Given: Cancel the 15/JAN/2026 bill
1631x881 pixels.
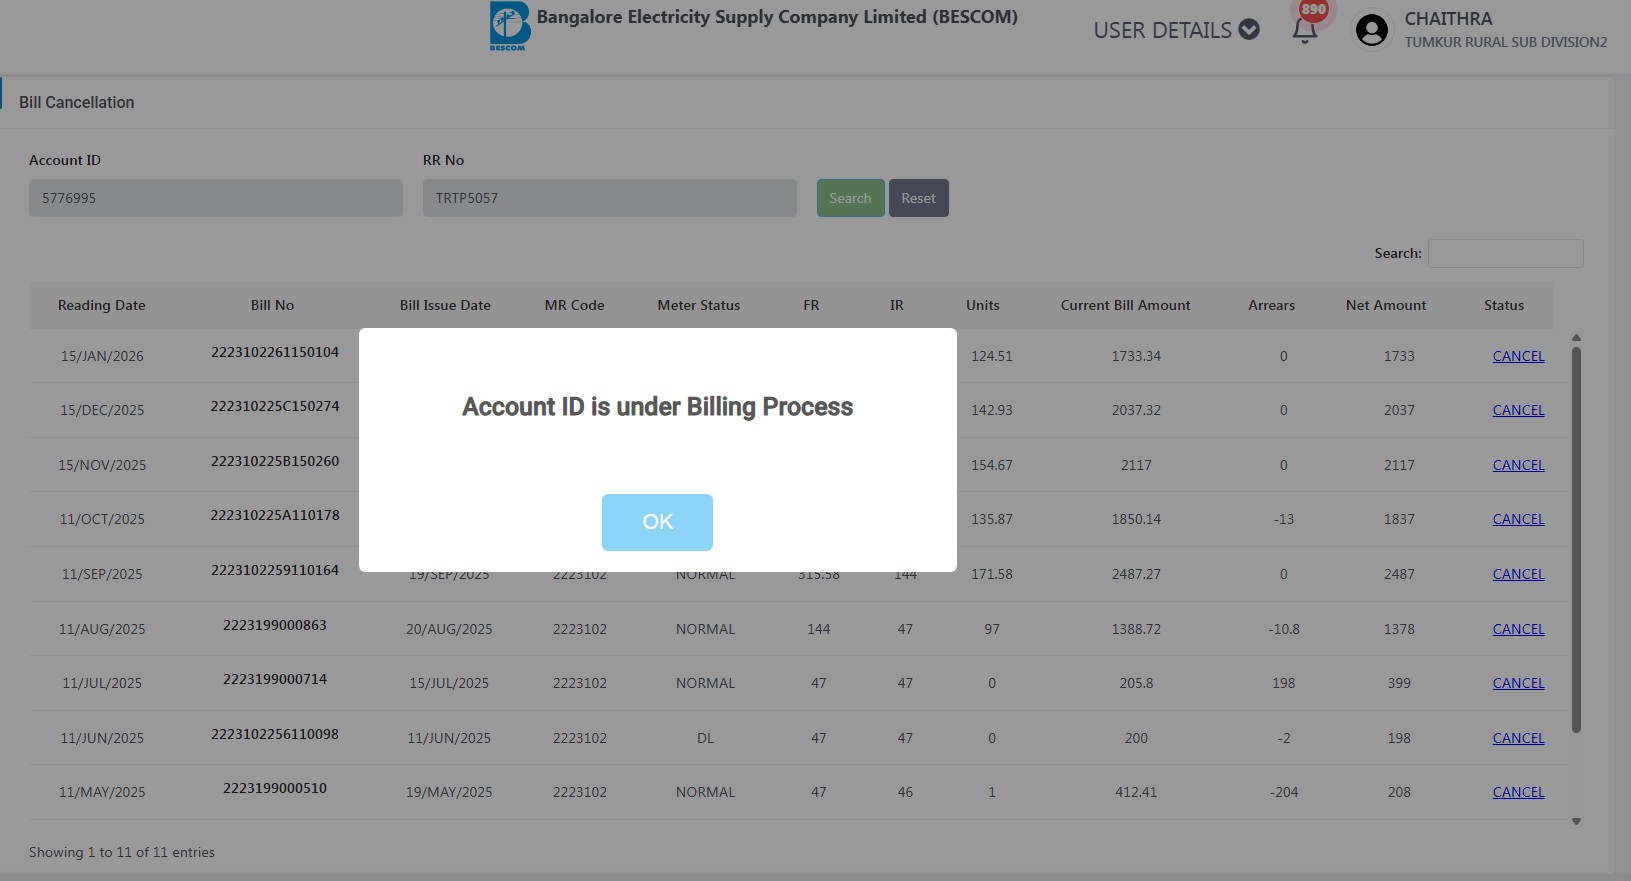Looking at the screenshot, I should pyautogui.click(x=1518, y=356).
